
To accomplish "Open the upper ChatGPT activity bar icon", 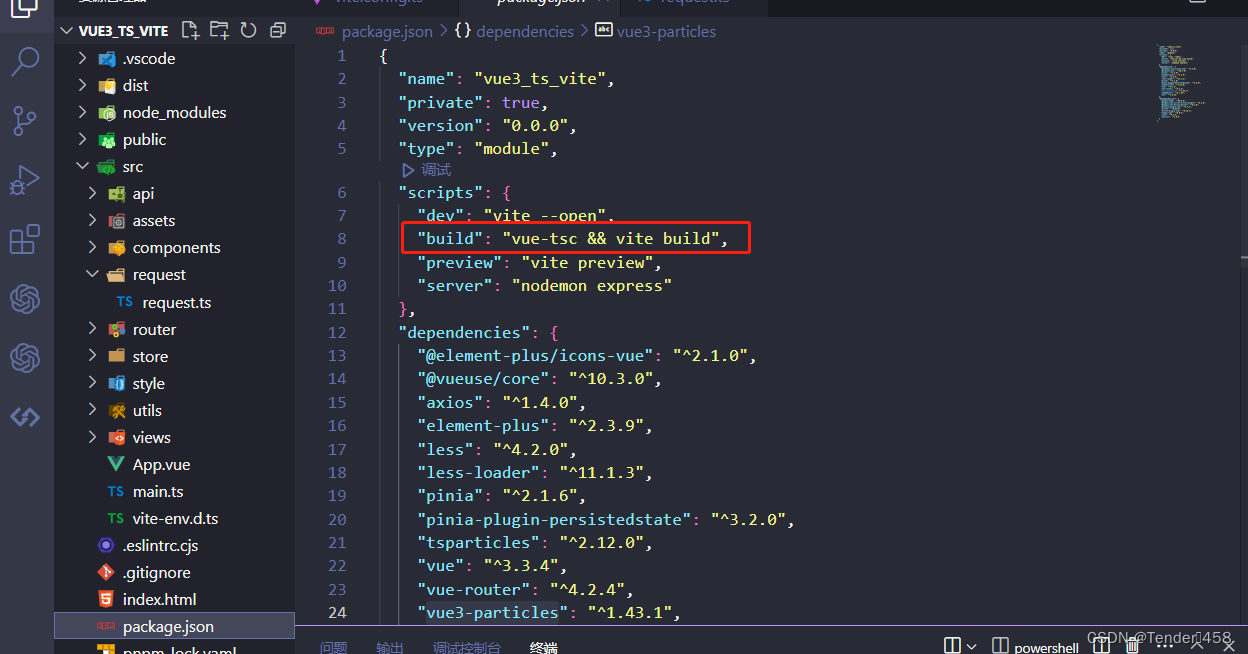I will coord(25,299).
